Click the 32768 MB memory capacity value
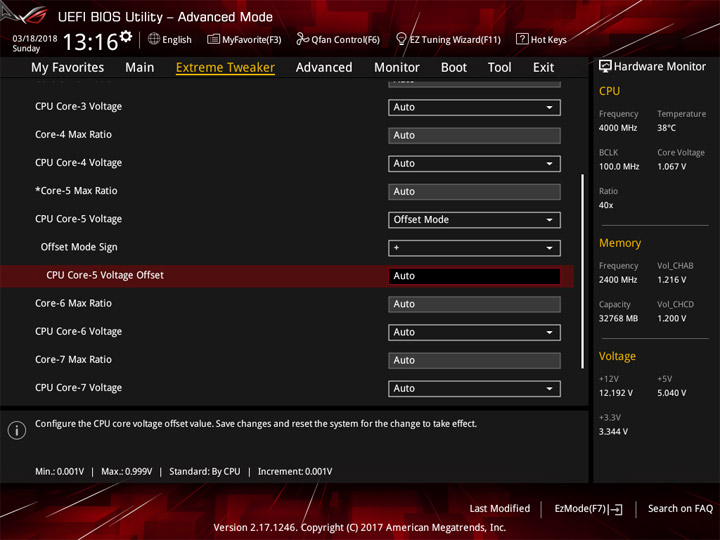Viewport: 720px width, 540px height. (x=618, y=319)
